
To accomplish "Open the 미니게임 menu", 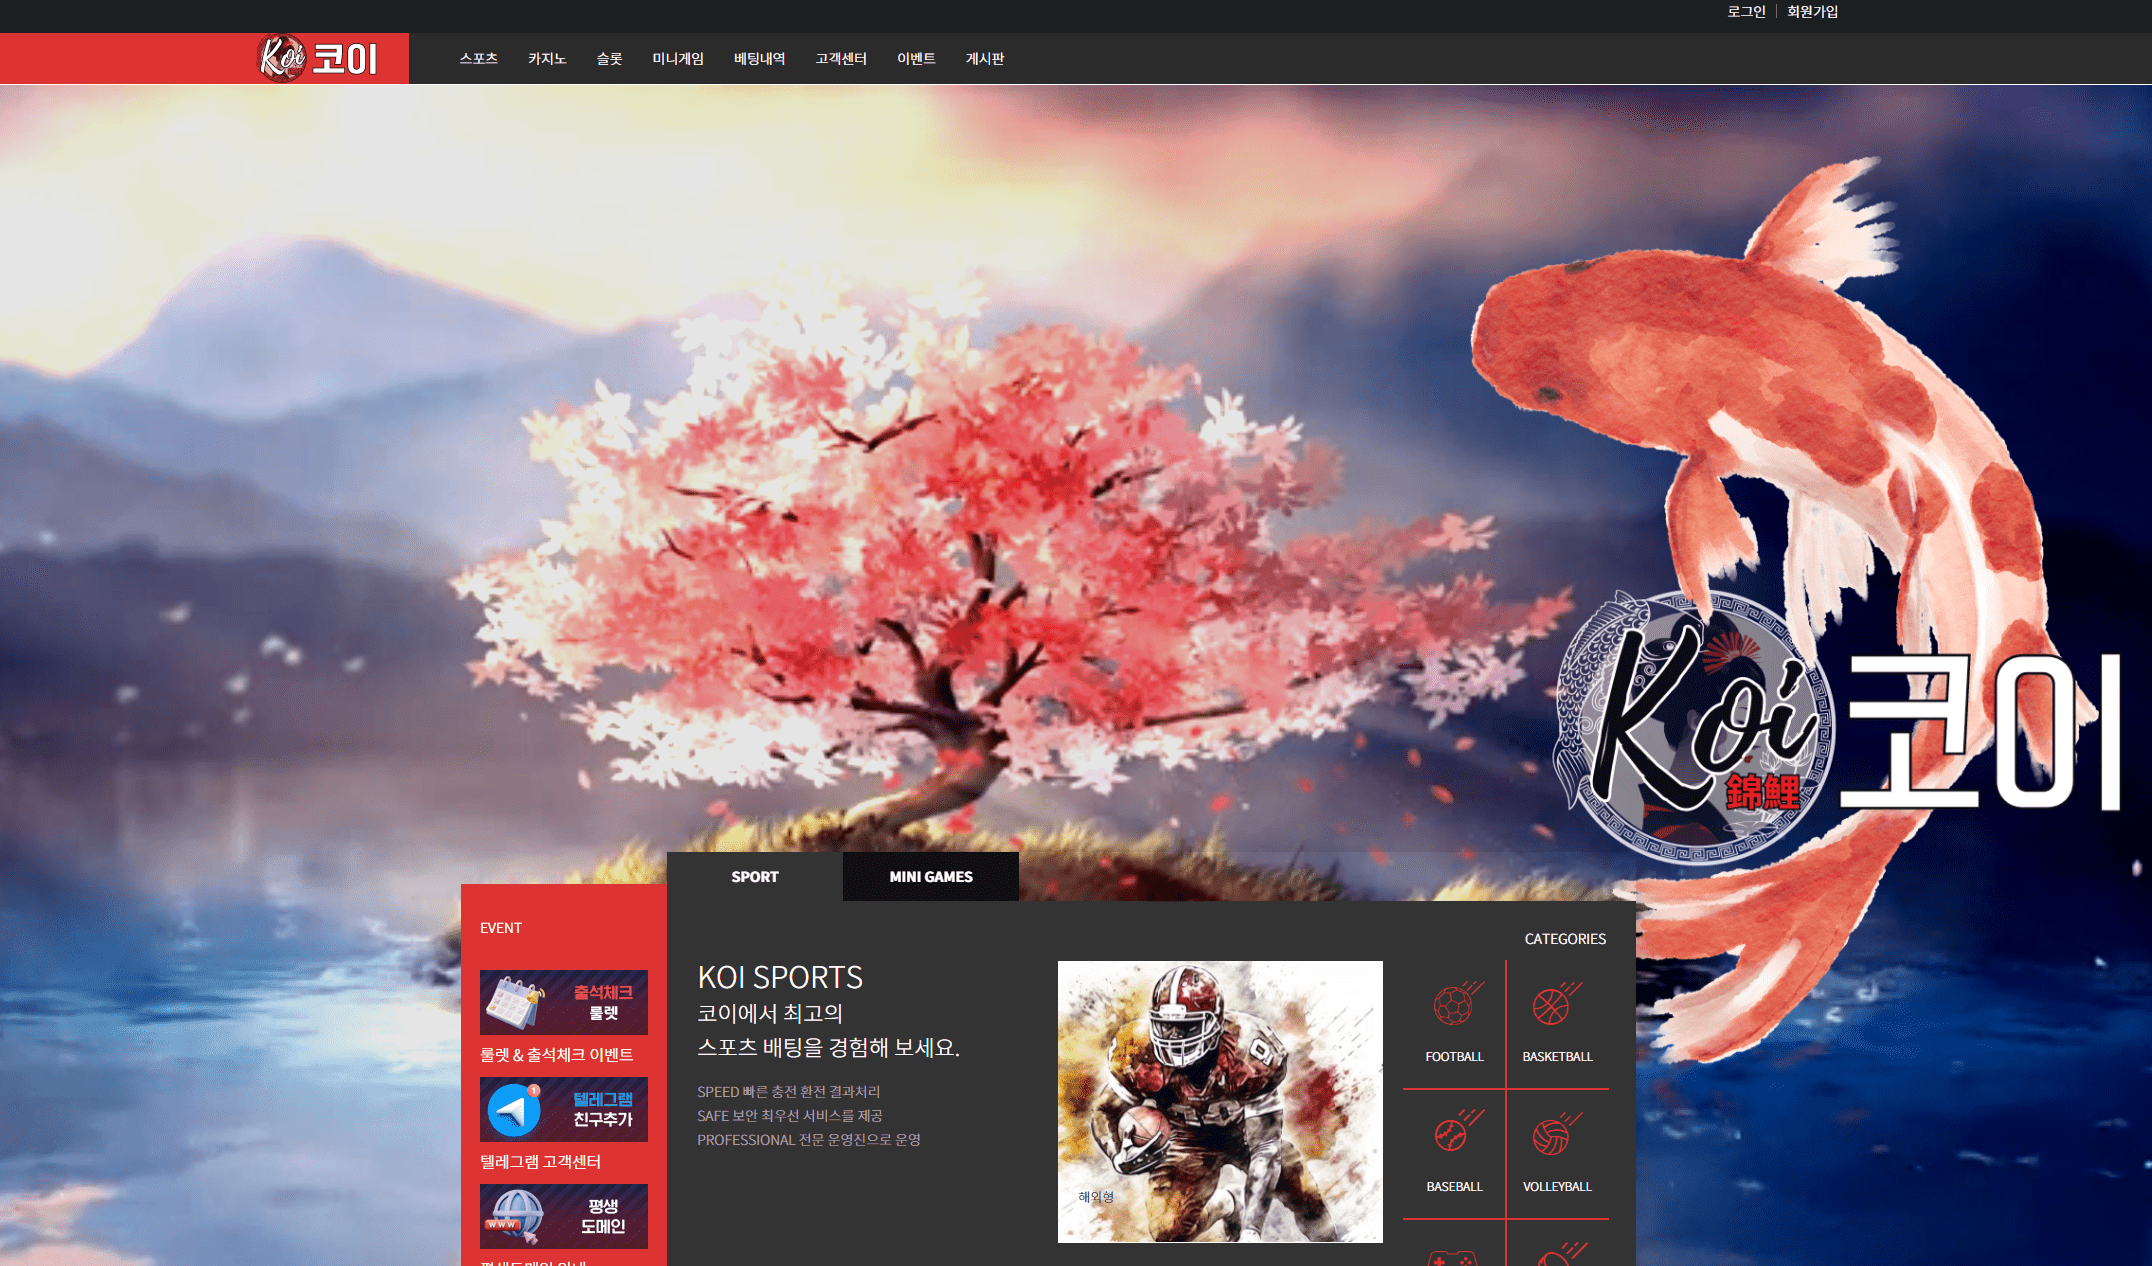I will click(x=678, y=59).
